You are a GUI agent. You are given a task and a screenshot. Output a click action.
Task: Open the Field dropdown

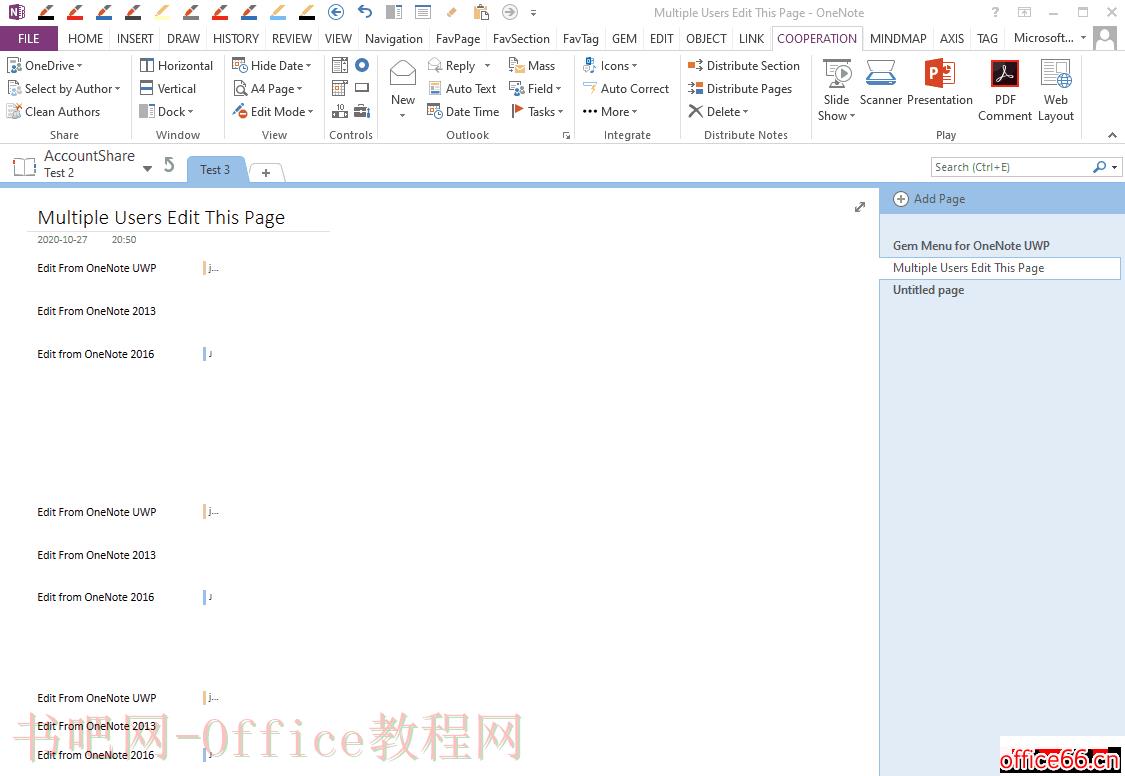point(535,88)
